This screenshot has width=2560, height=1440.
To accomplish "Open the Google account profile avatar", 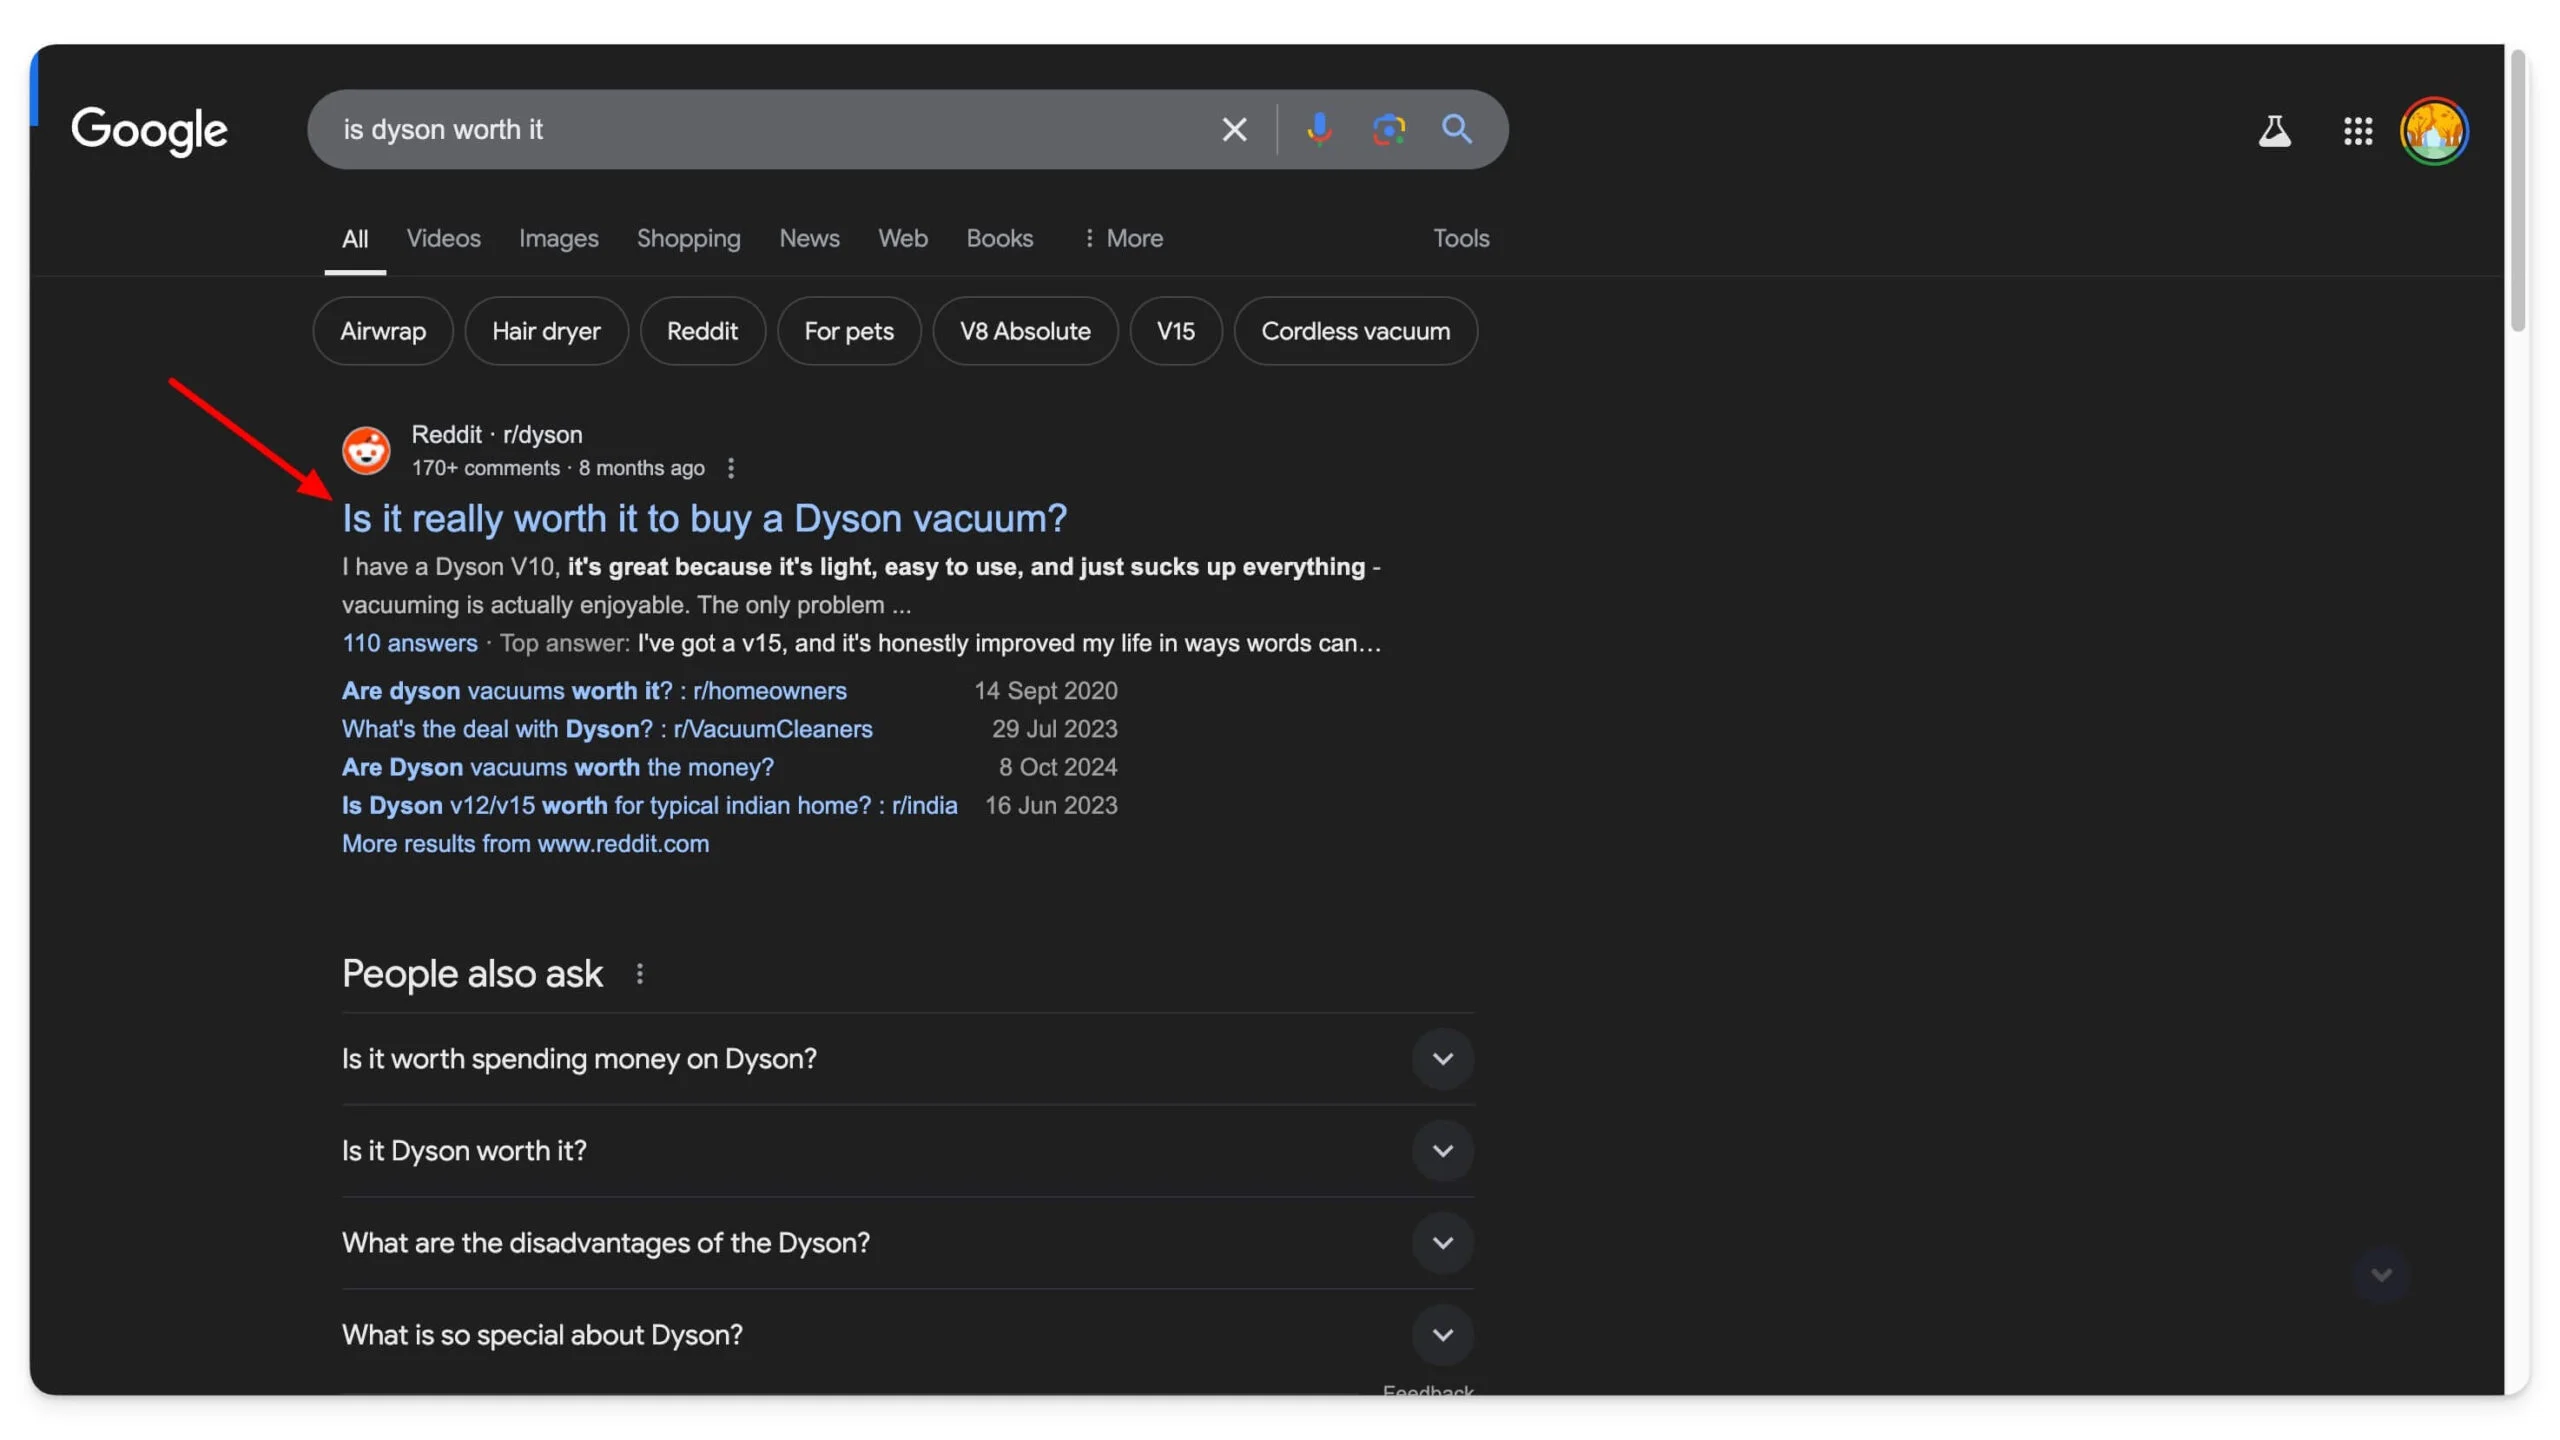I will (2434, 131).
